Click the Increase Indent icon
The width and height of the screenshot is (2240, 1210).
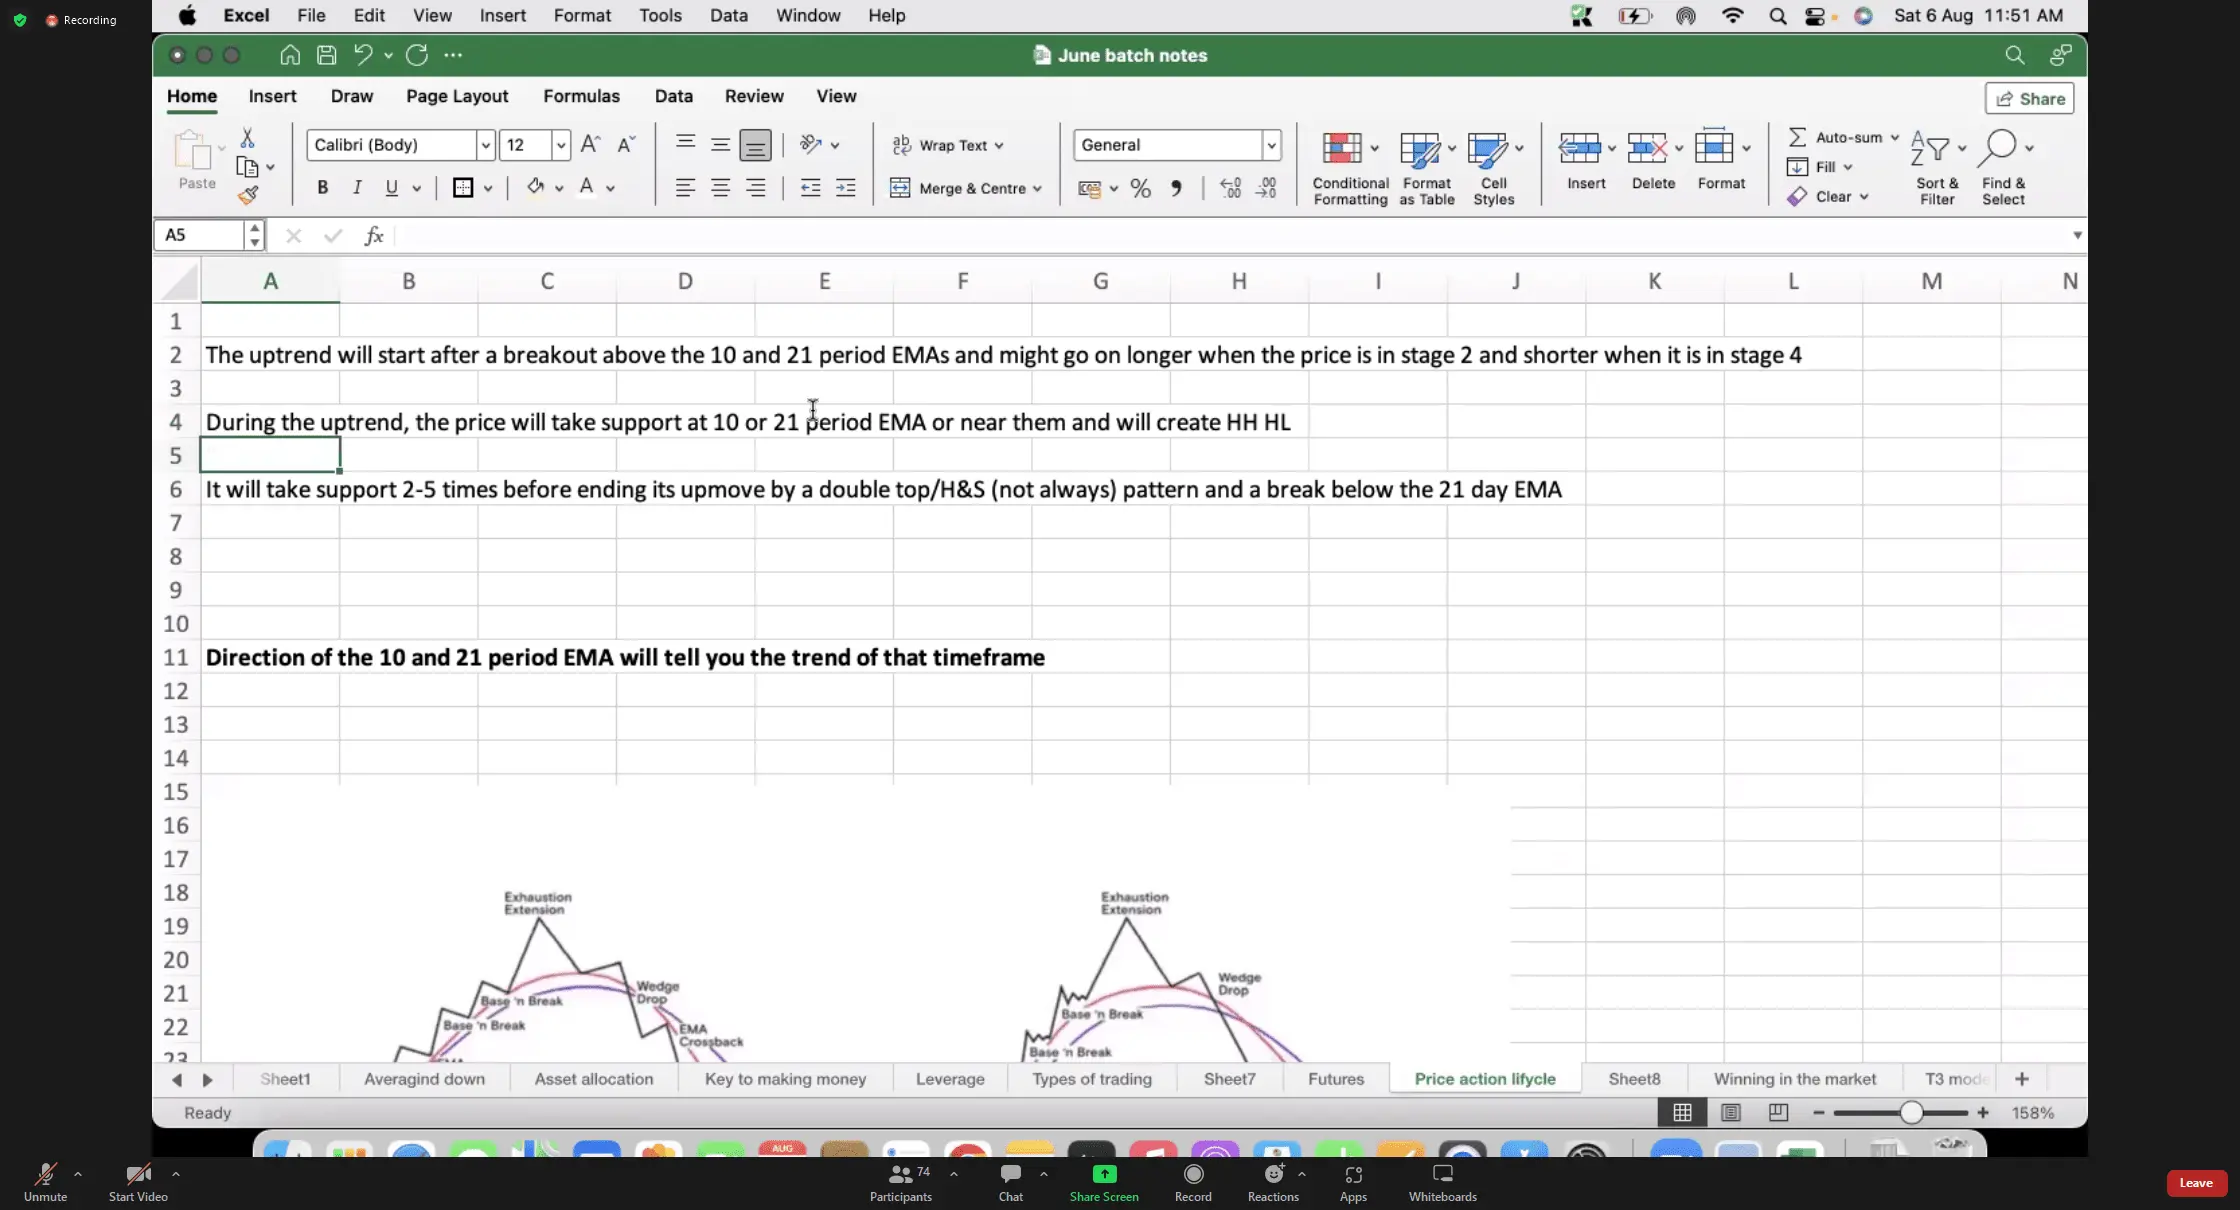click(845, 188)
